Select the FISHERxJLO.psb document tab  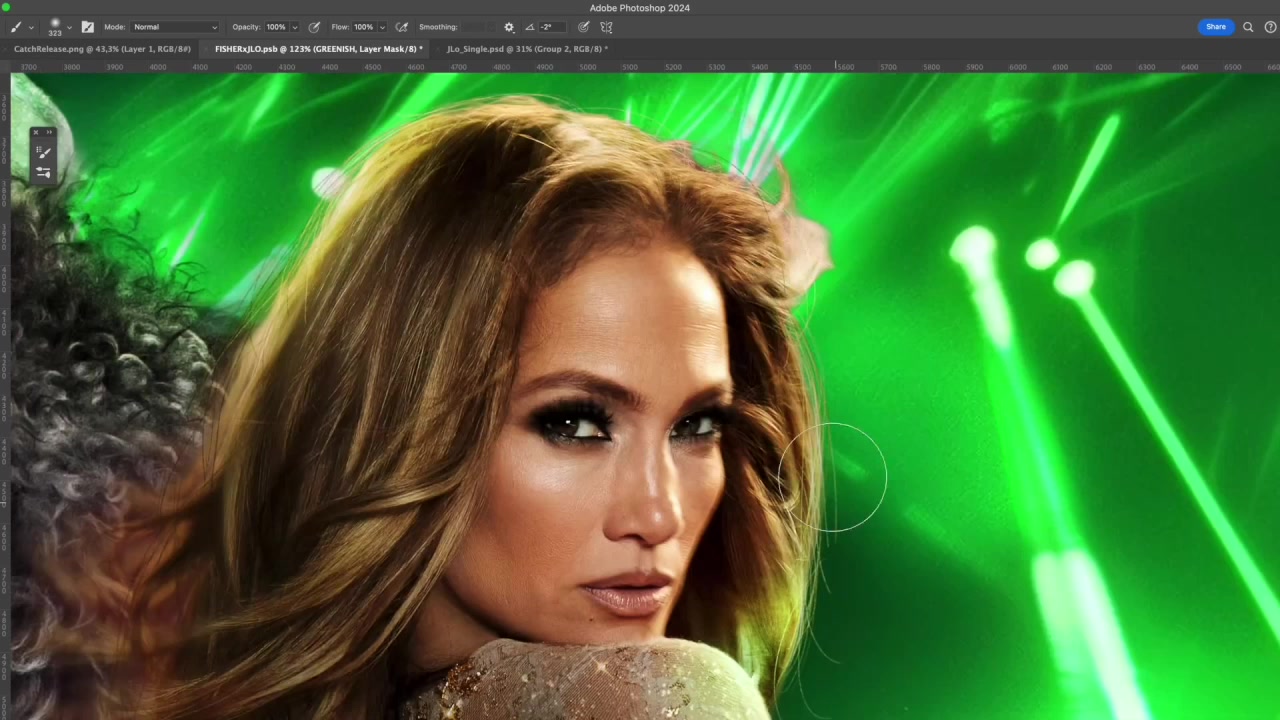319,49
